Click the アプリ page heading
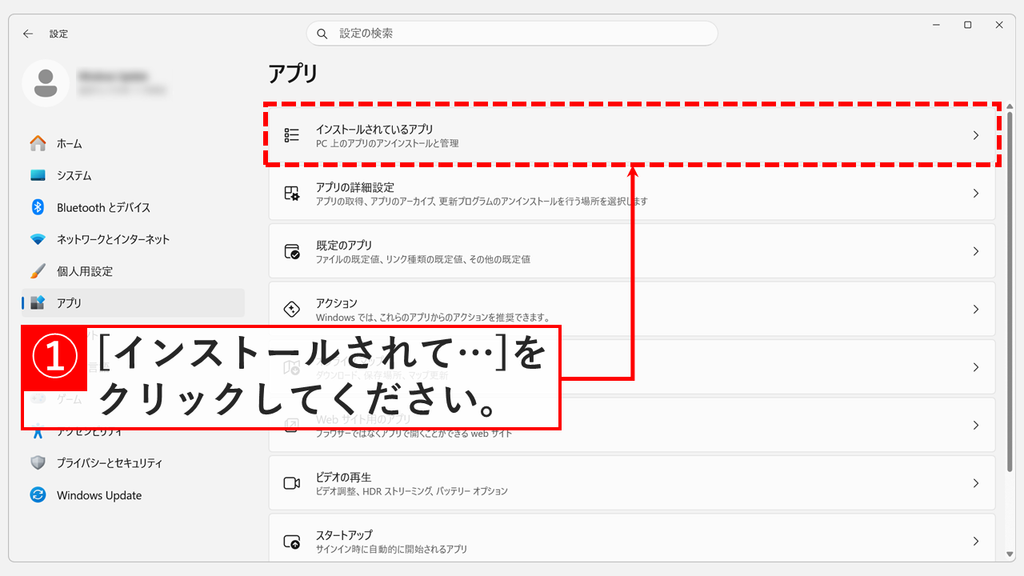This screenshot has height=576, width=1024. pos(293,73)
